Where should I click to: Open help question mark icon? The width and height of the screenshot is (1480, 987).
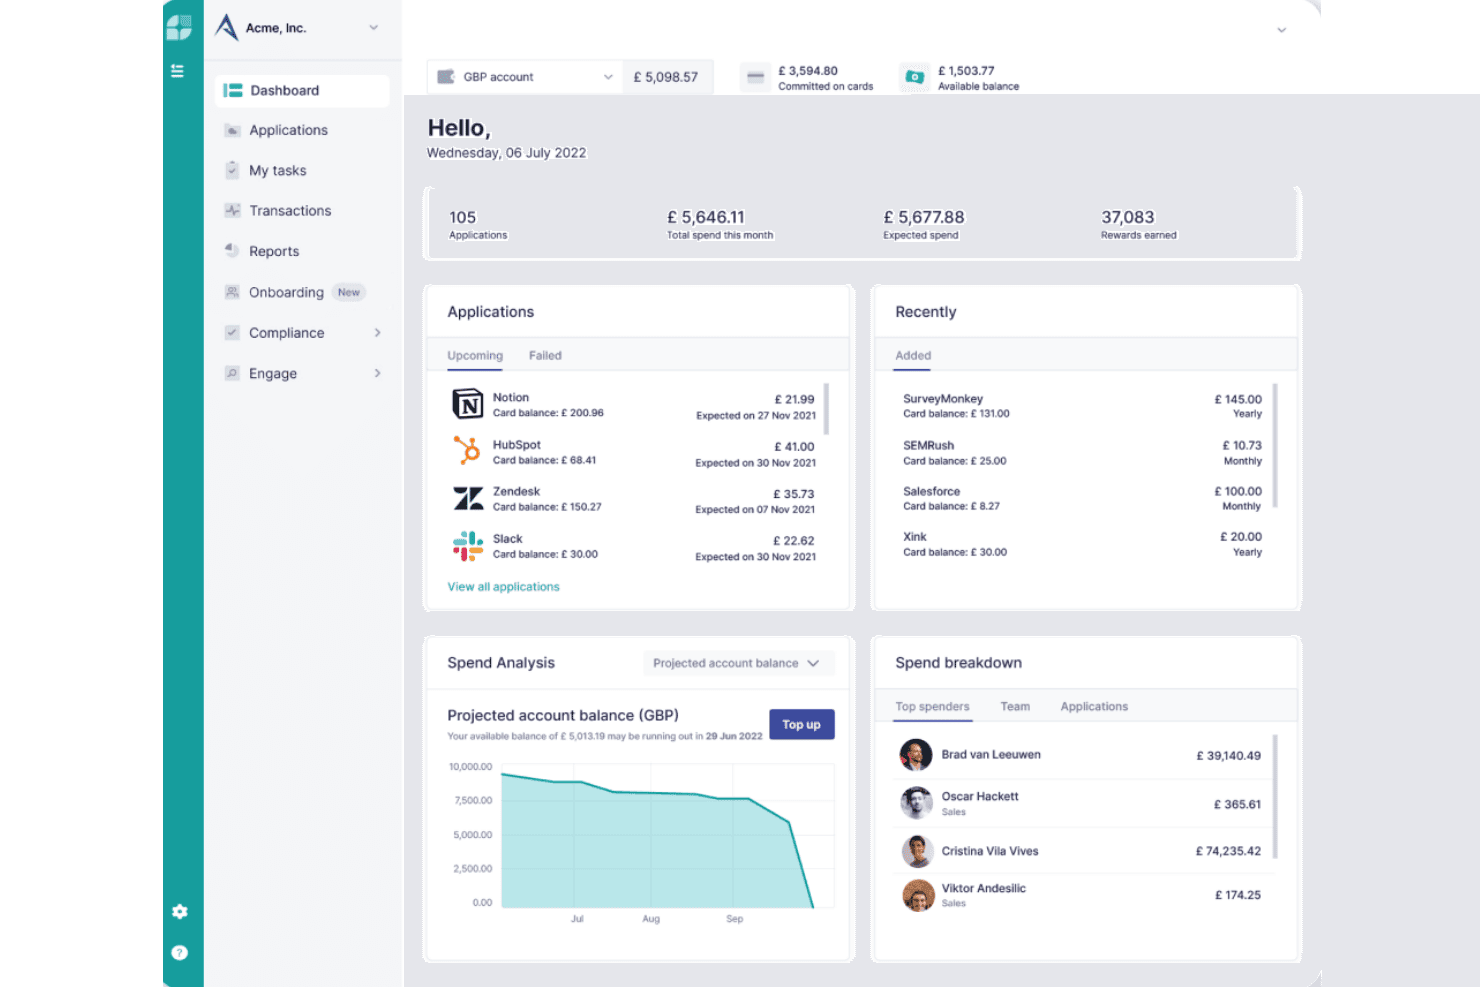tap(180, 953)
